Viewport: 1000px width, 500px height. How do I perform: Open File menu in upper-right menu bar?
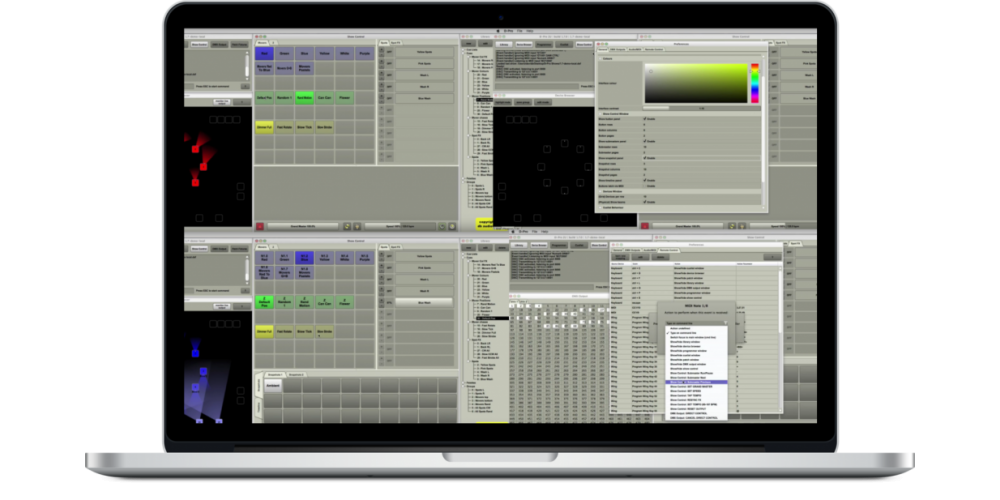tap(519, 31)
